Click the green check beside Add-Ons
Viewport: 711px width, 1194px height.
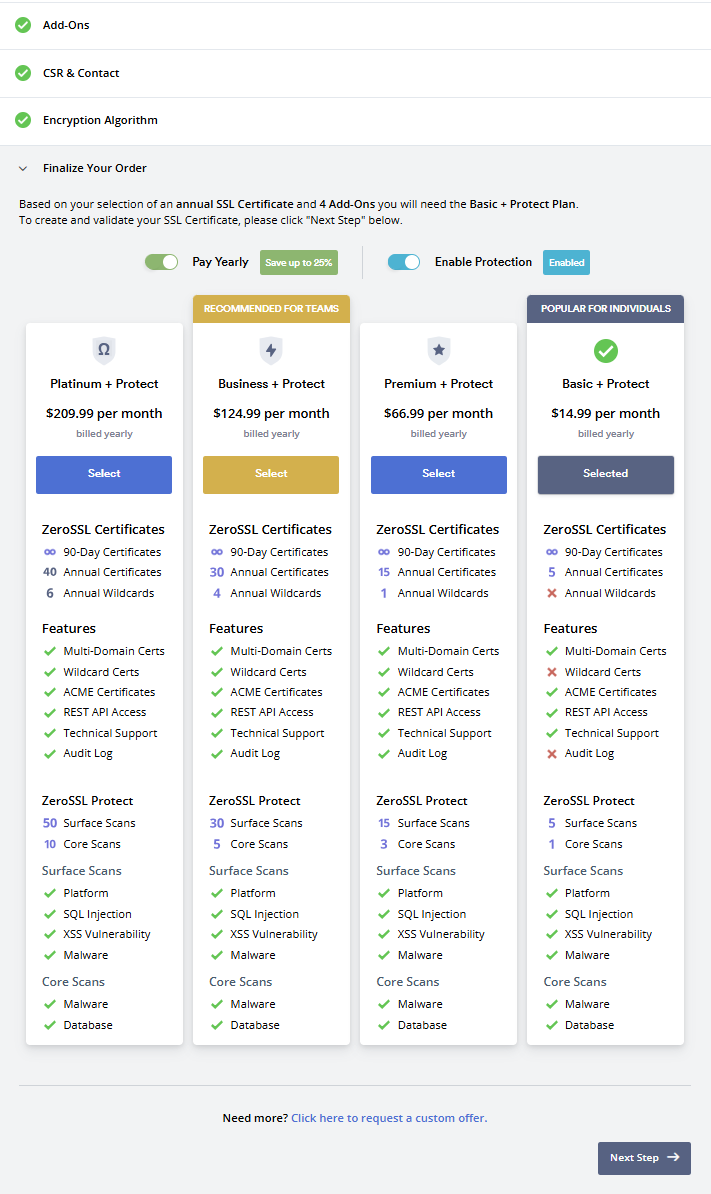(23, 25)
